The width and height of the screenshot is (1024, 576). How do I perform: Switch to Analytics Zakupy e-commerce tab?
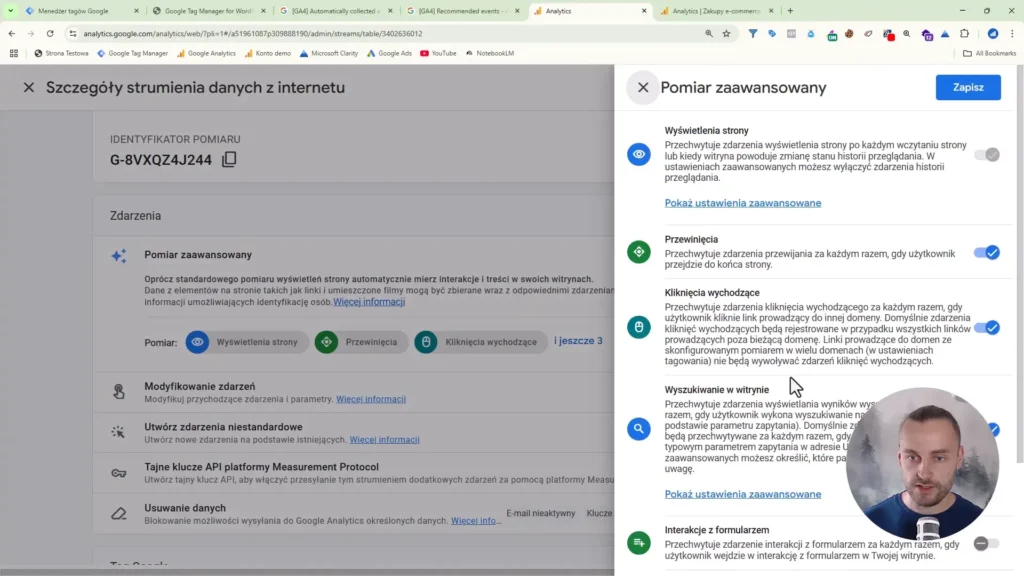pos(716,11)
